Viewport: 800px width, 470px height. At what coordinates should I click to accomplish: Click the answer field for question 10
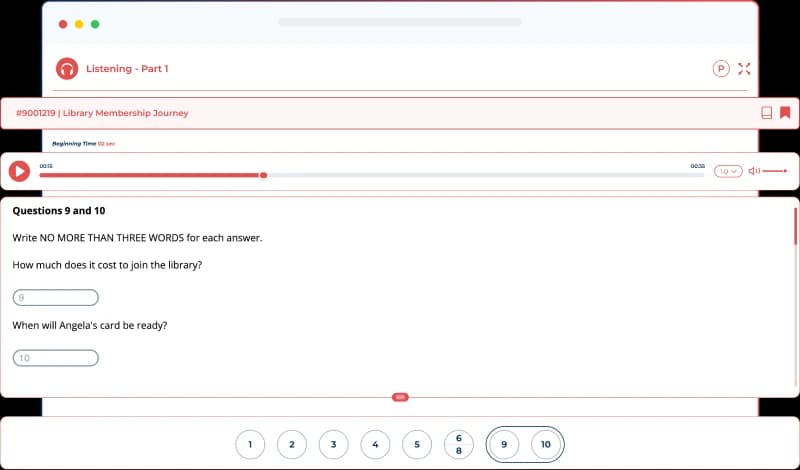click(x=56, y=358)
